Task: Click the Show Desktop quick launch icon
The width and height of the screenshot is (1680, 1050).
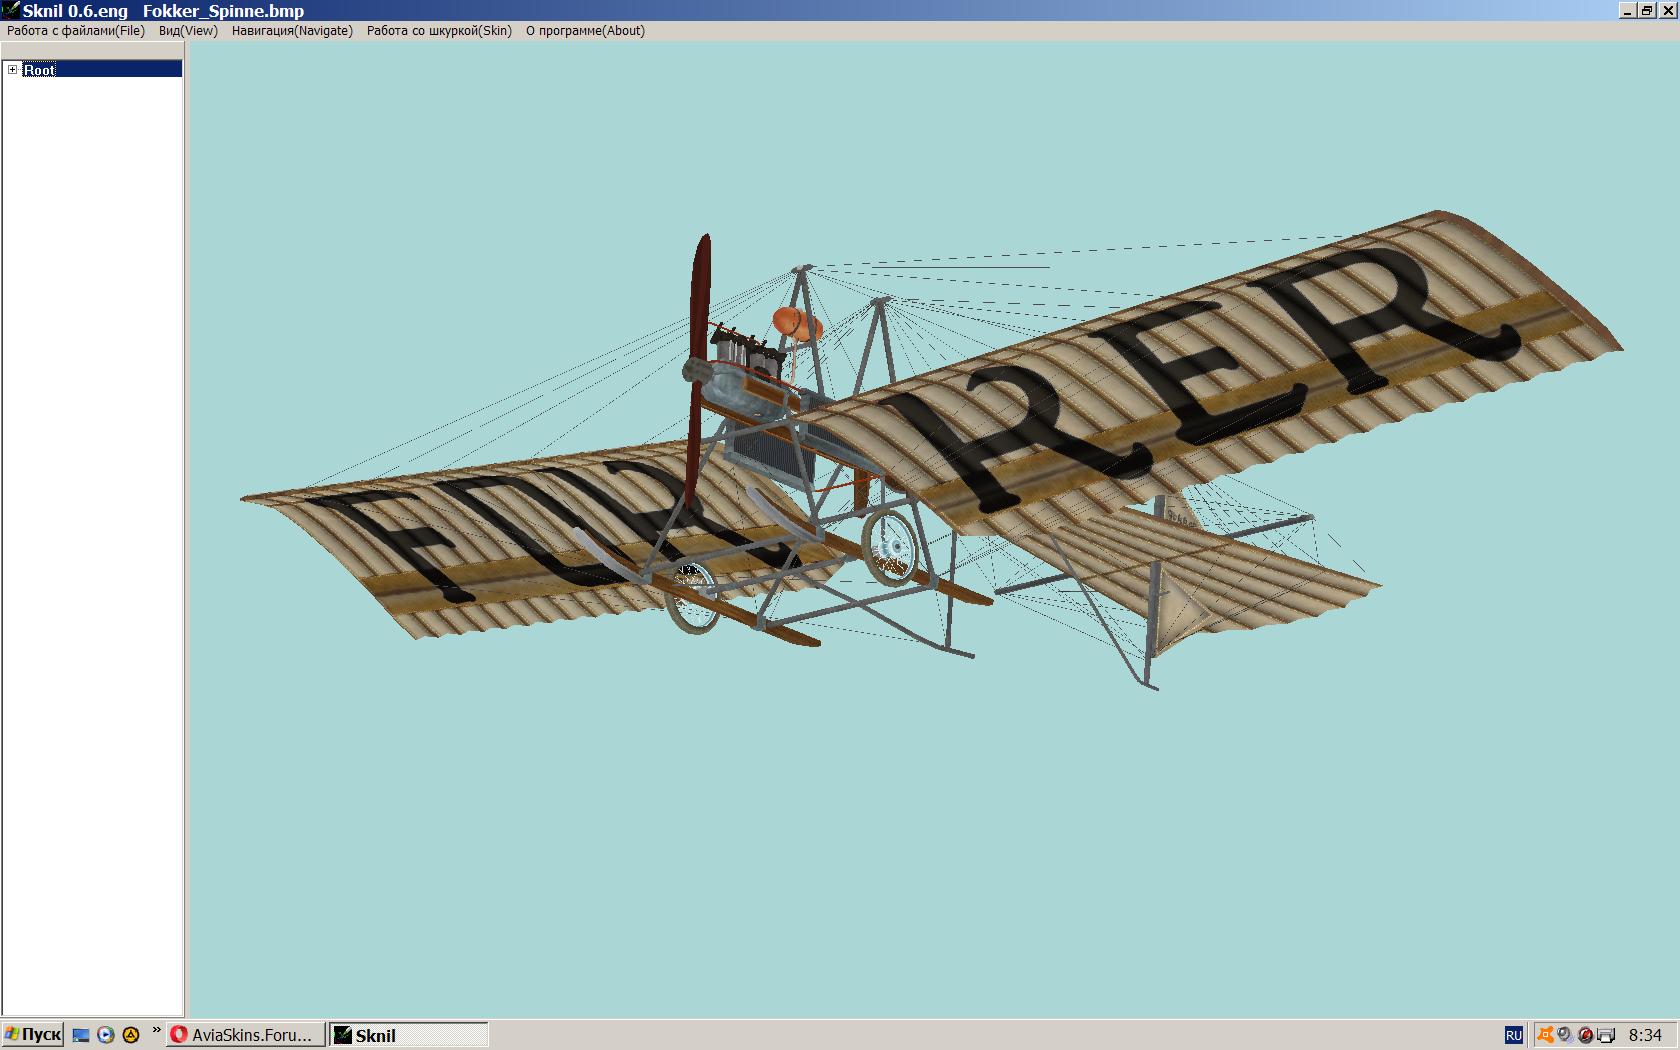Action: 82,1035
